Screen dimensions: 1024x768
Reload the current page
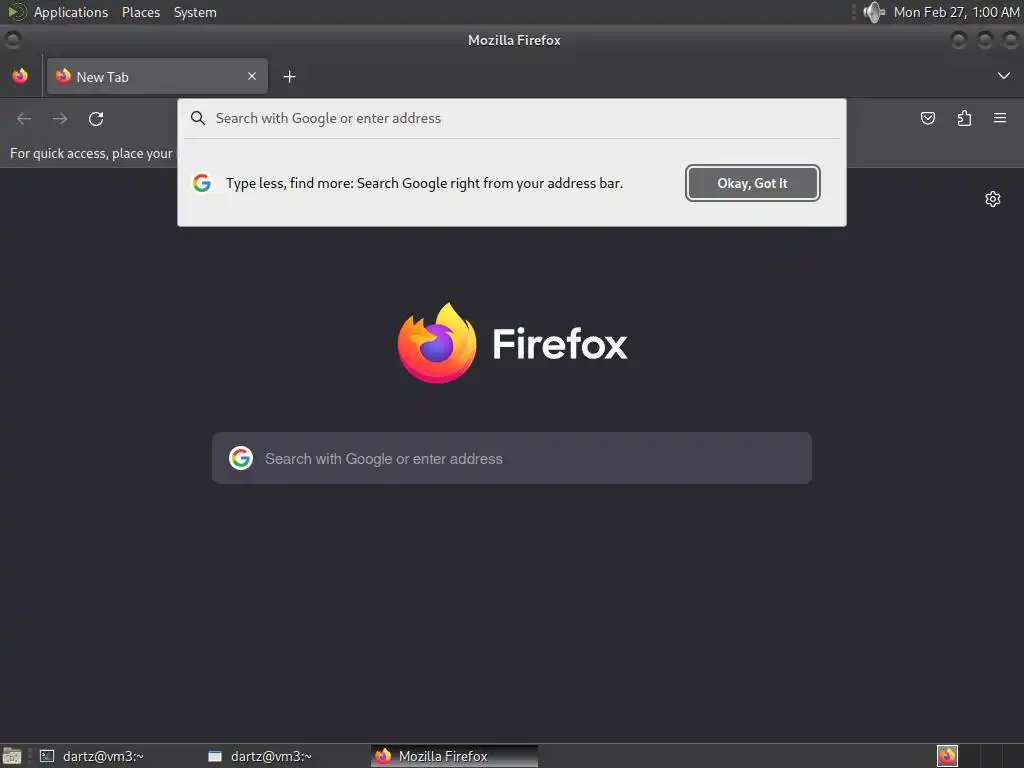pos(96,119)
